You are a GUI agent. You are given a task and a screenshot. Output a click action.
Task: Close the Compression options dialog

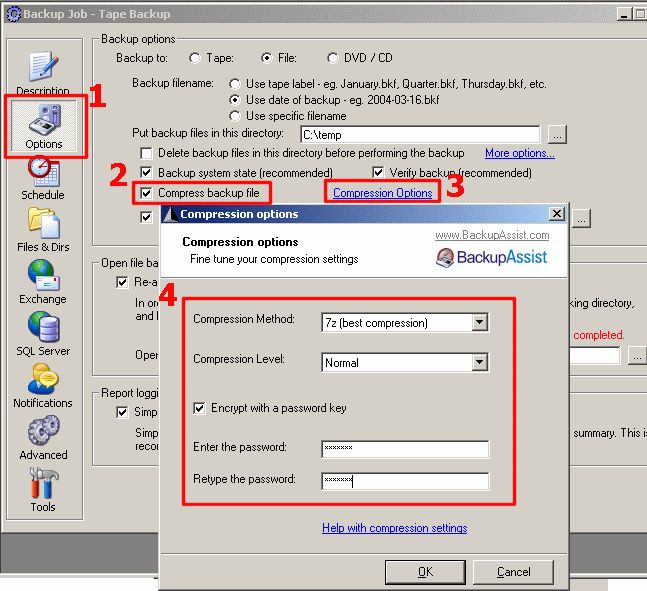557,213
